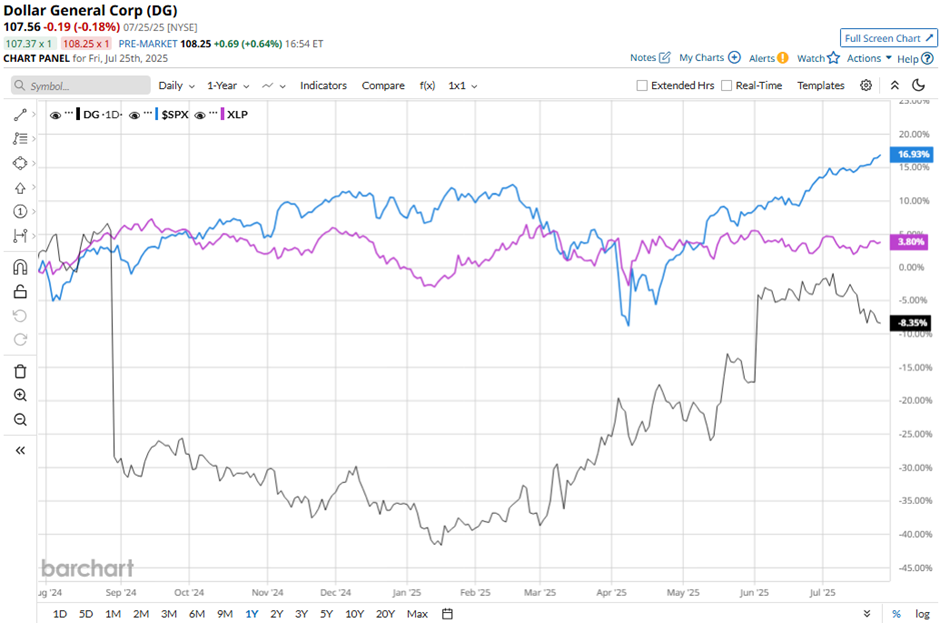Click the magenta XLP color swatch

(x=222, y=114)
